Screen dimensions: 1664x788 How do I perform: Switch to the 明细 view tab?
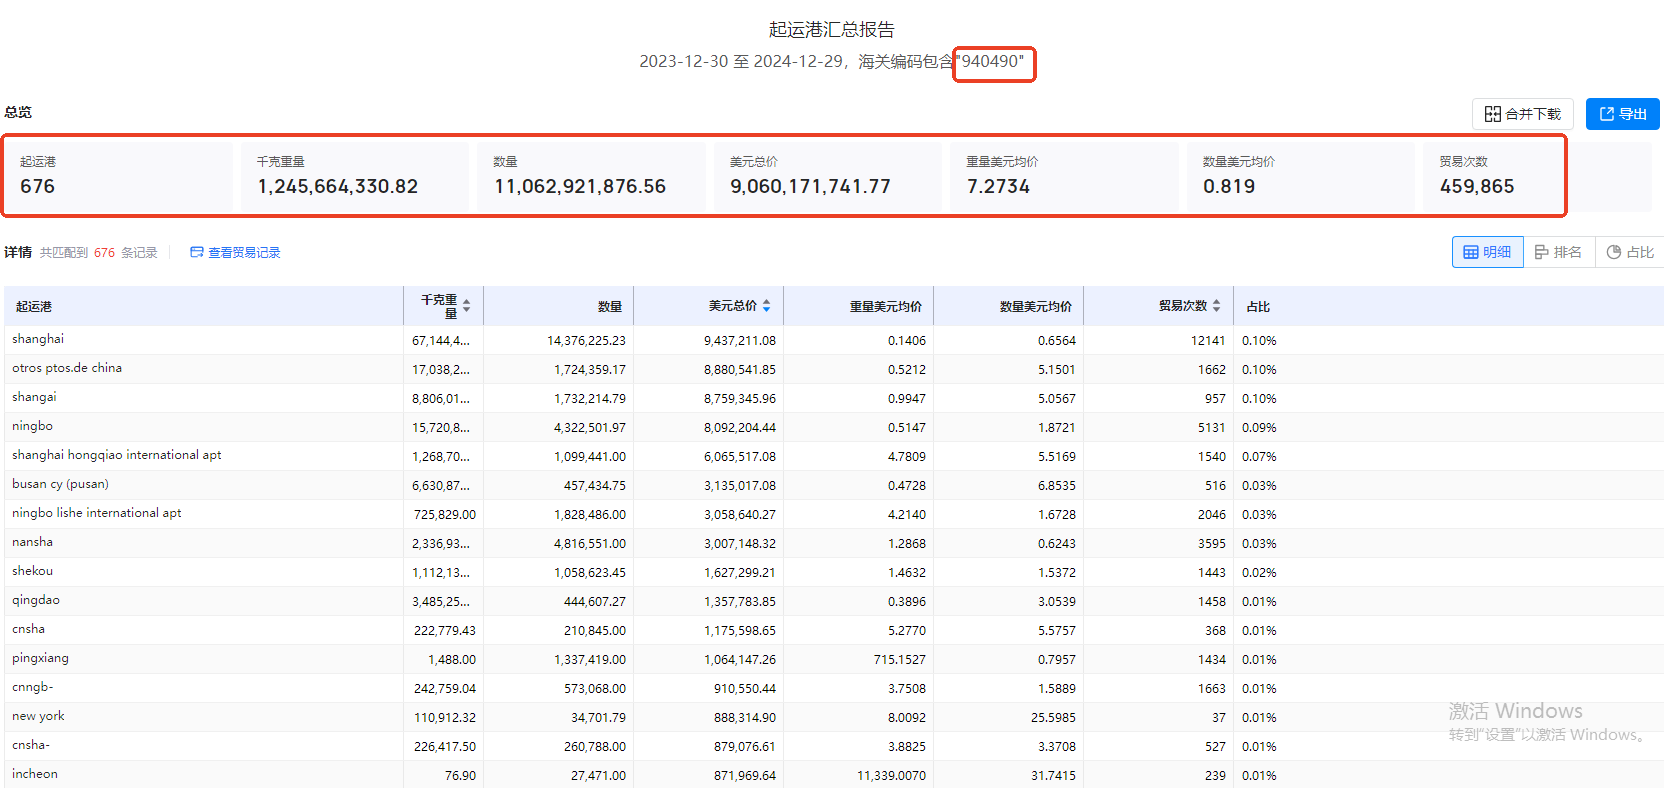(1487, 252)
